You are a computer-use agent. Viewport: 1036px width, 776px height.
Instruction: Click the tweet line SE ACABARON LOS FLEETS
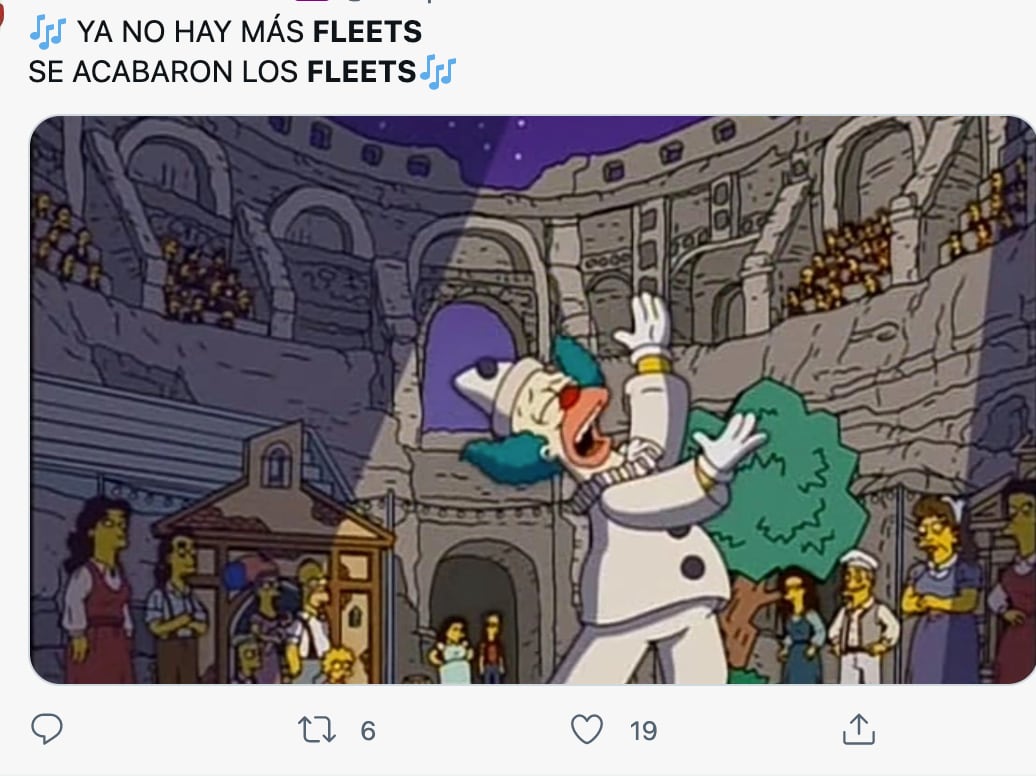223,72
